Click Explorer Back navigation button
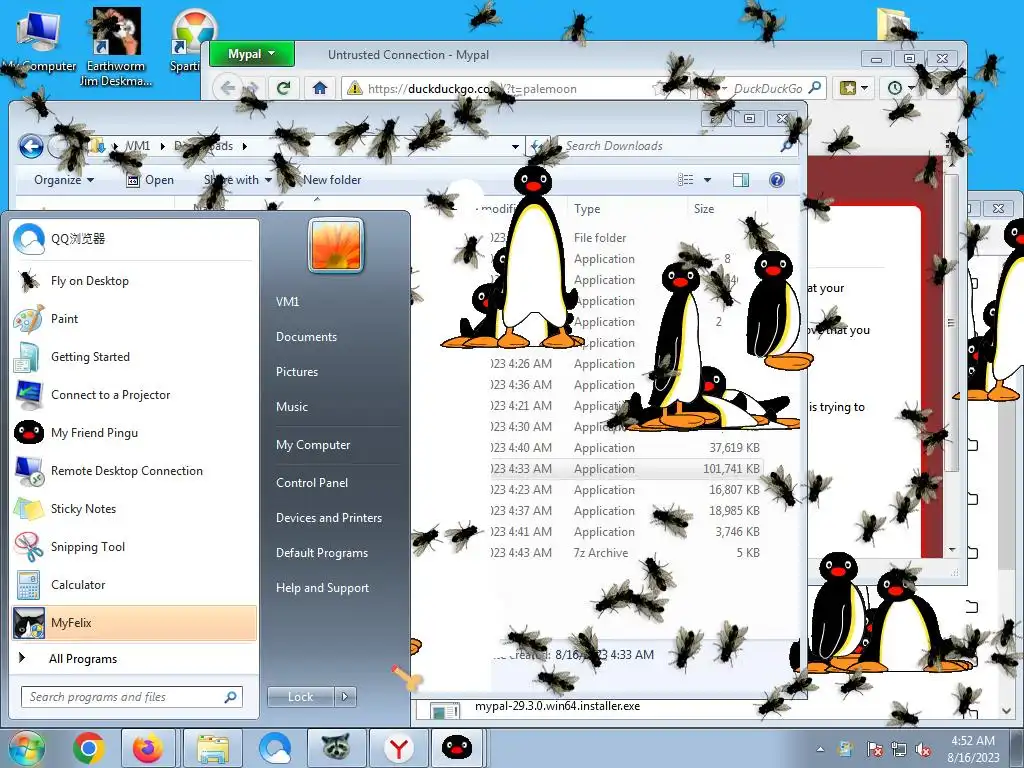 point(31,146)
